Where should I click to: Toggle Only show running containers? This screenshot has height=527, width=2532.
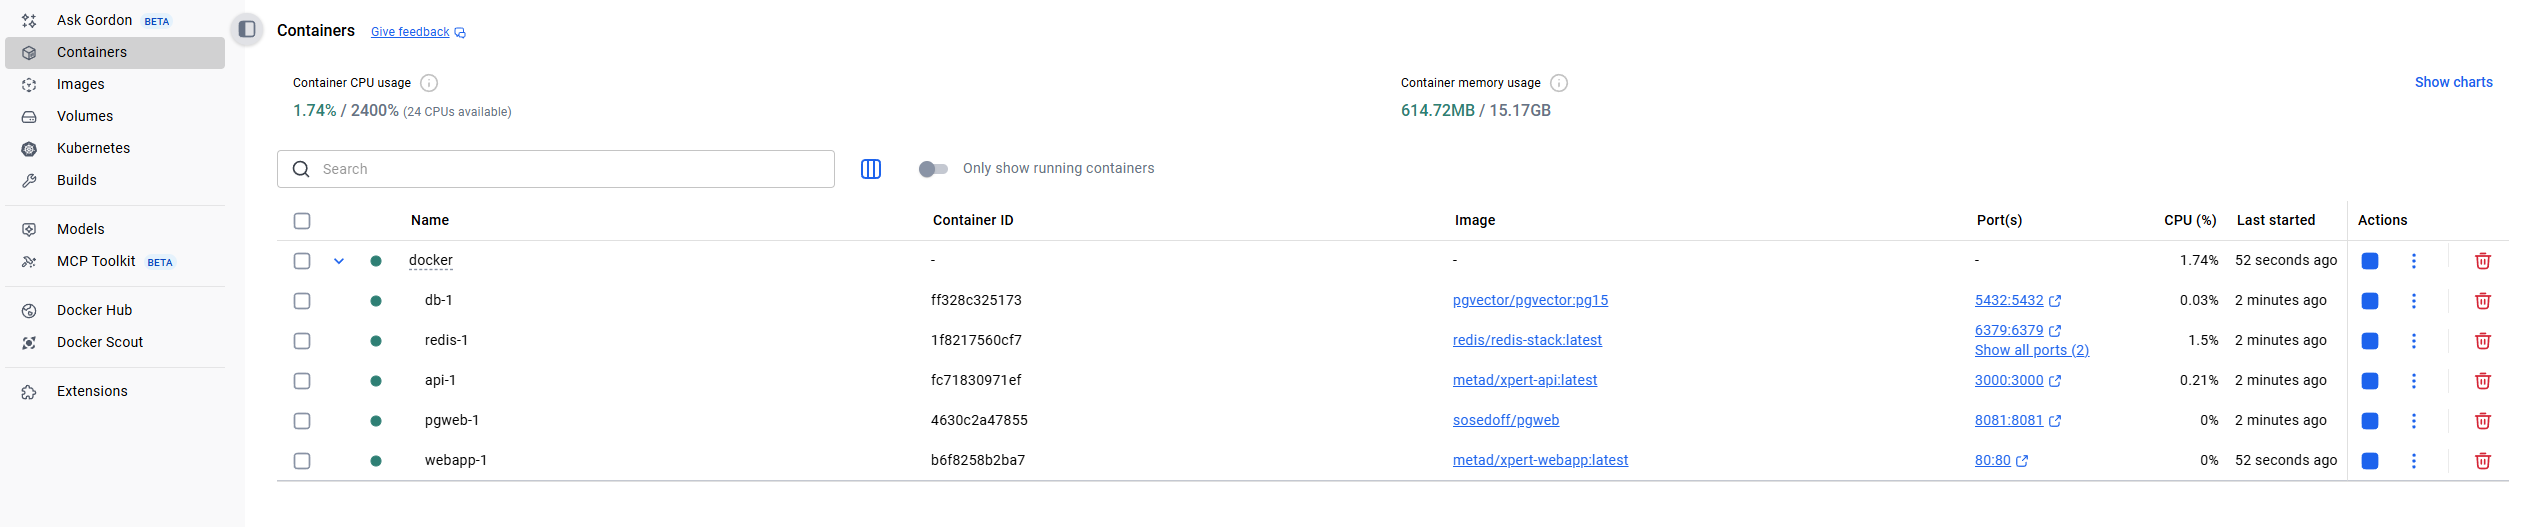933,169
